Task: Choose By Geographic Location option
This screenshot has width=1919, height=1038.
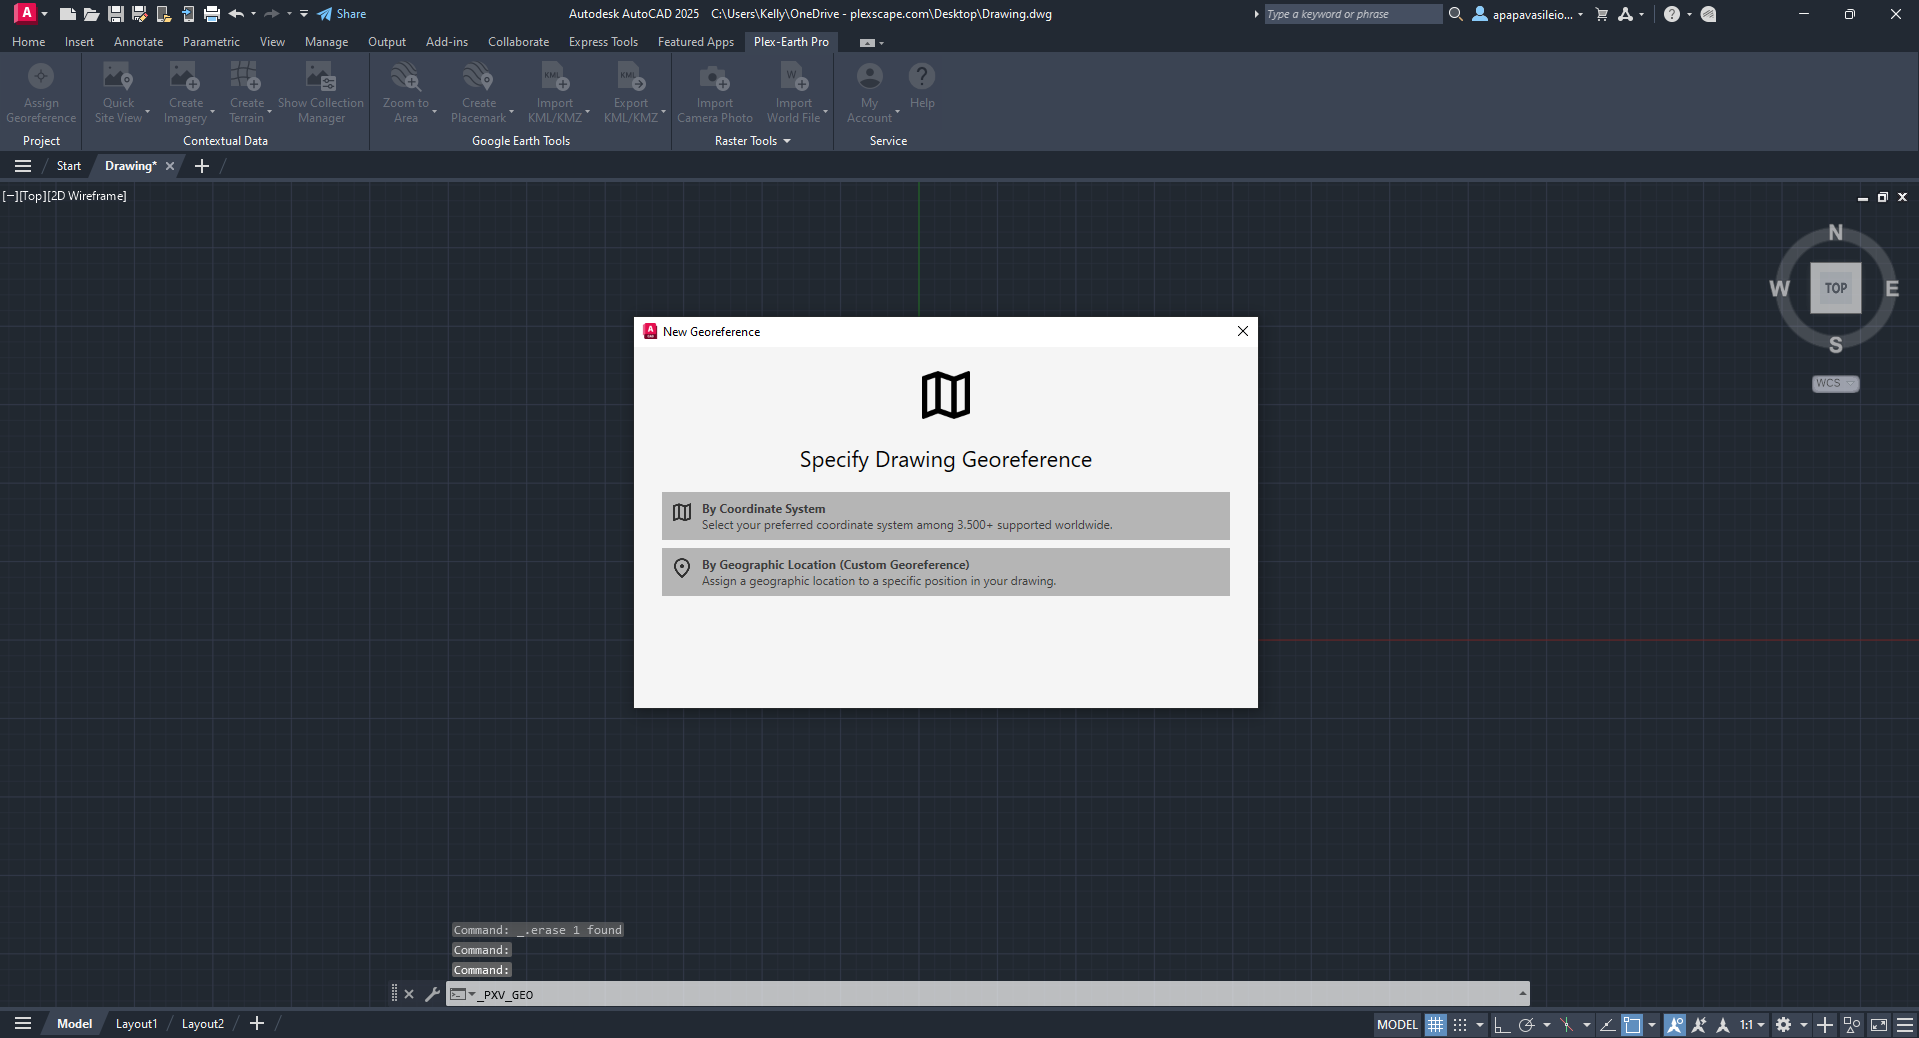Action: (945, 572)
